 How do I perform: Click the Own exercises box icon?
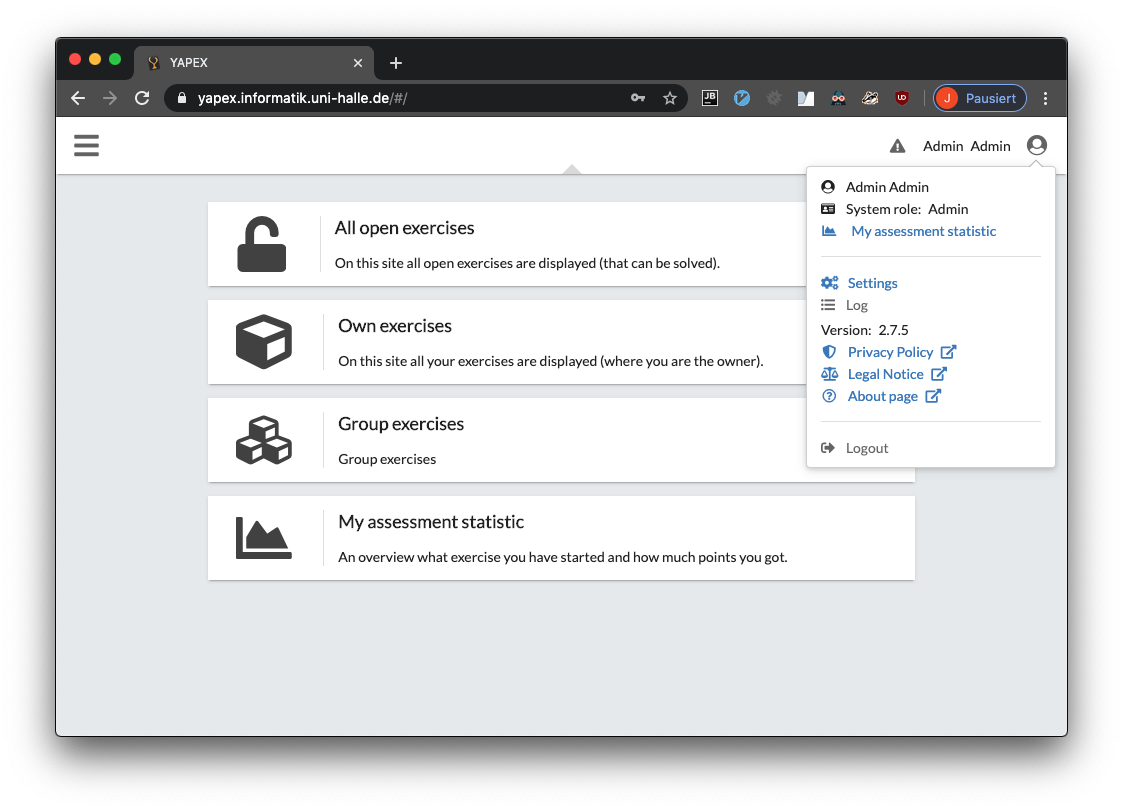(263, 342)
